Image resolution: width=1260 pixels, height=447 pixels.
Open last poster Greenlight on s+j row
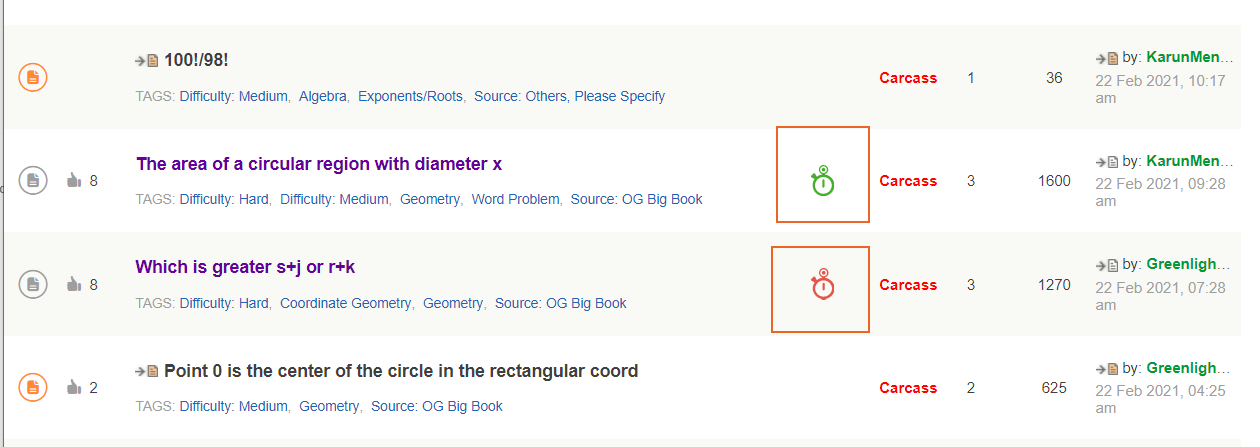1188,265
